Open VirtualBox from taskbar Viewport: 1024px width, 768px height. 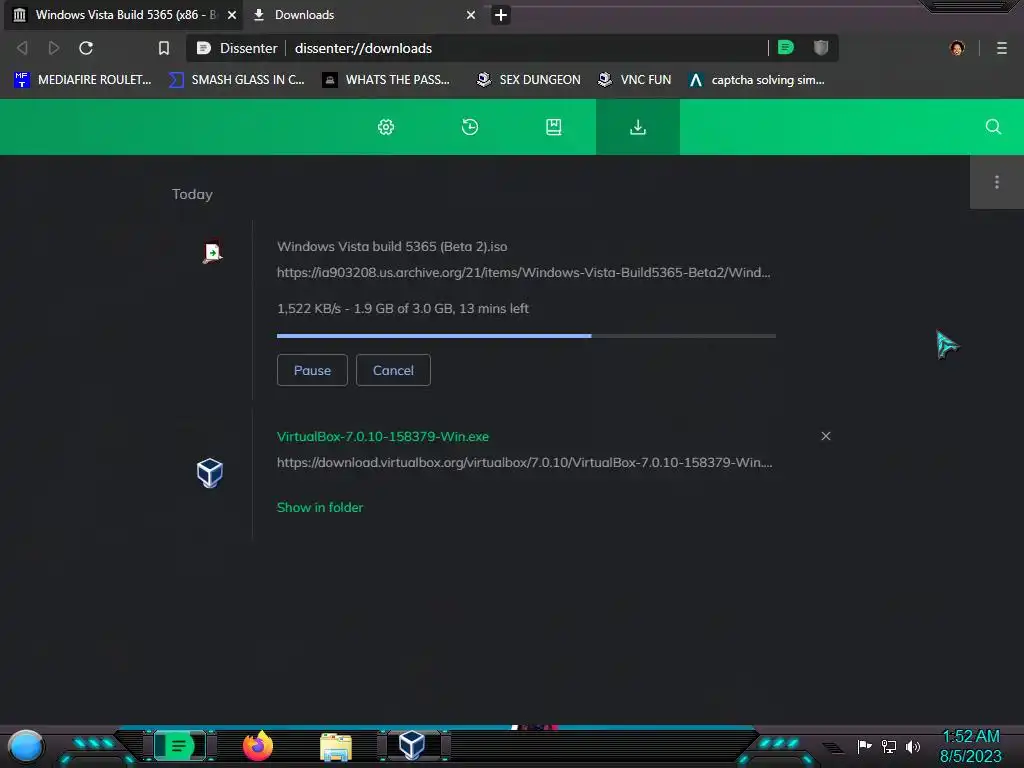coord(412,745)
